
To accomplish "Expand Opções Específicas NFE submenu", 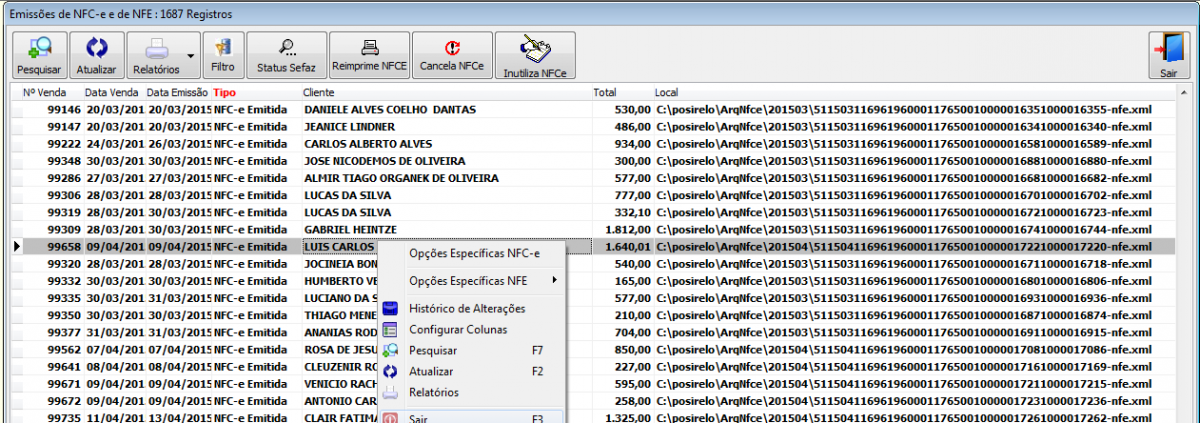I will coord(470,281).
